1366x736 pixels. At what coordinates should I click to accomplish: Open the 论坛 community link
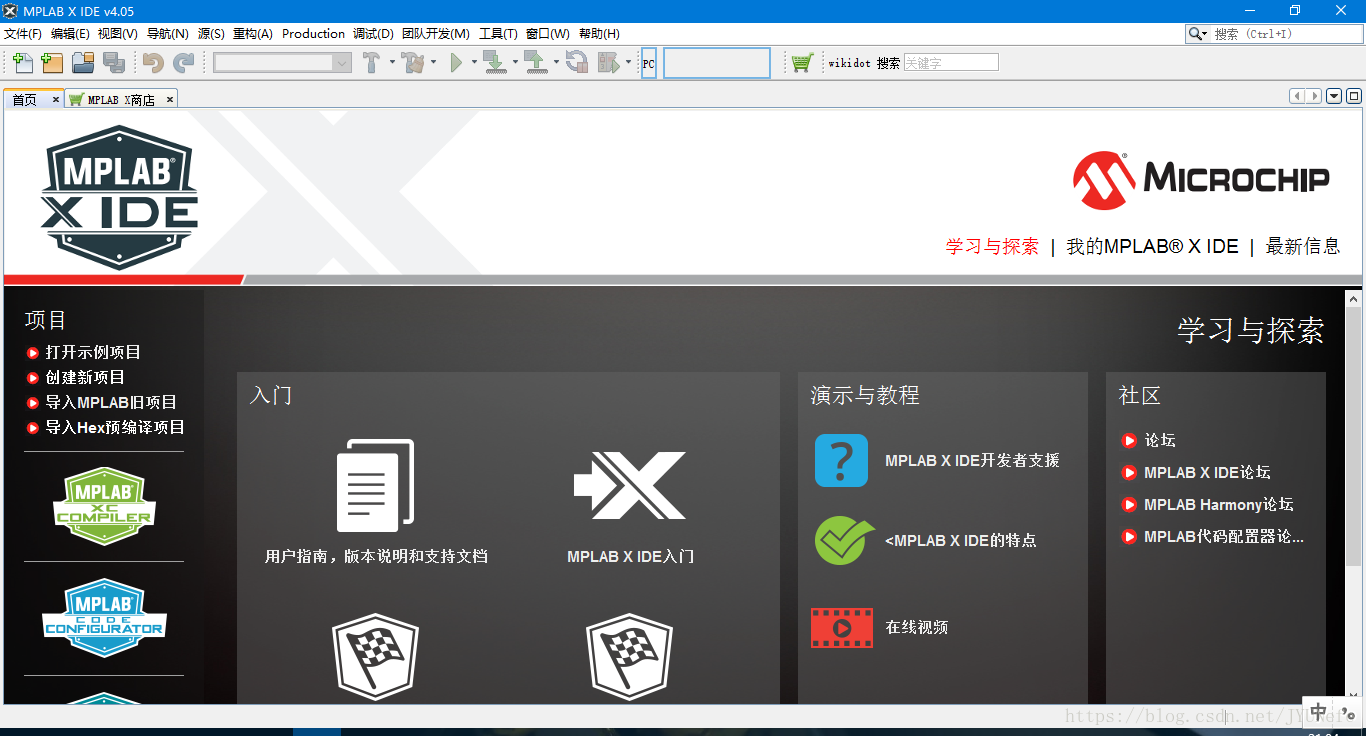point(1160,440)
